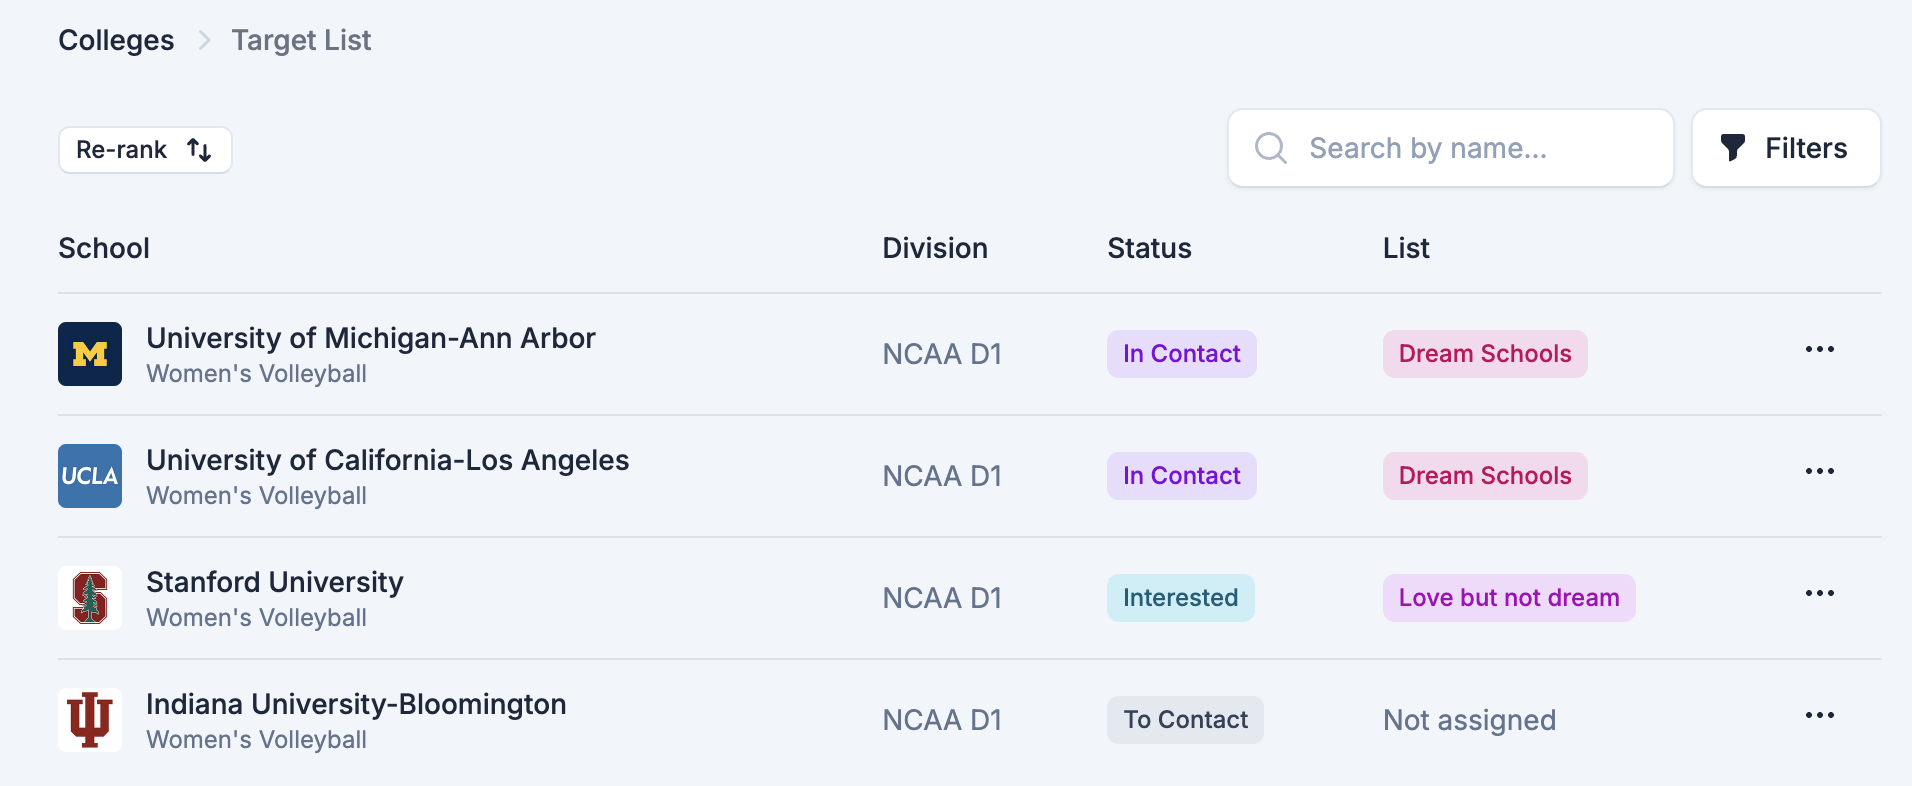Screen dimensions: 1912x786
Task: Click the UCLA logo icon
Action: (90, 476)
